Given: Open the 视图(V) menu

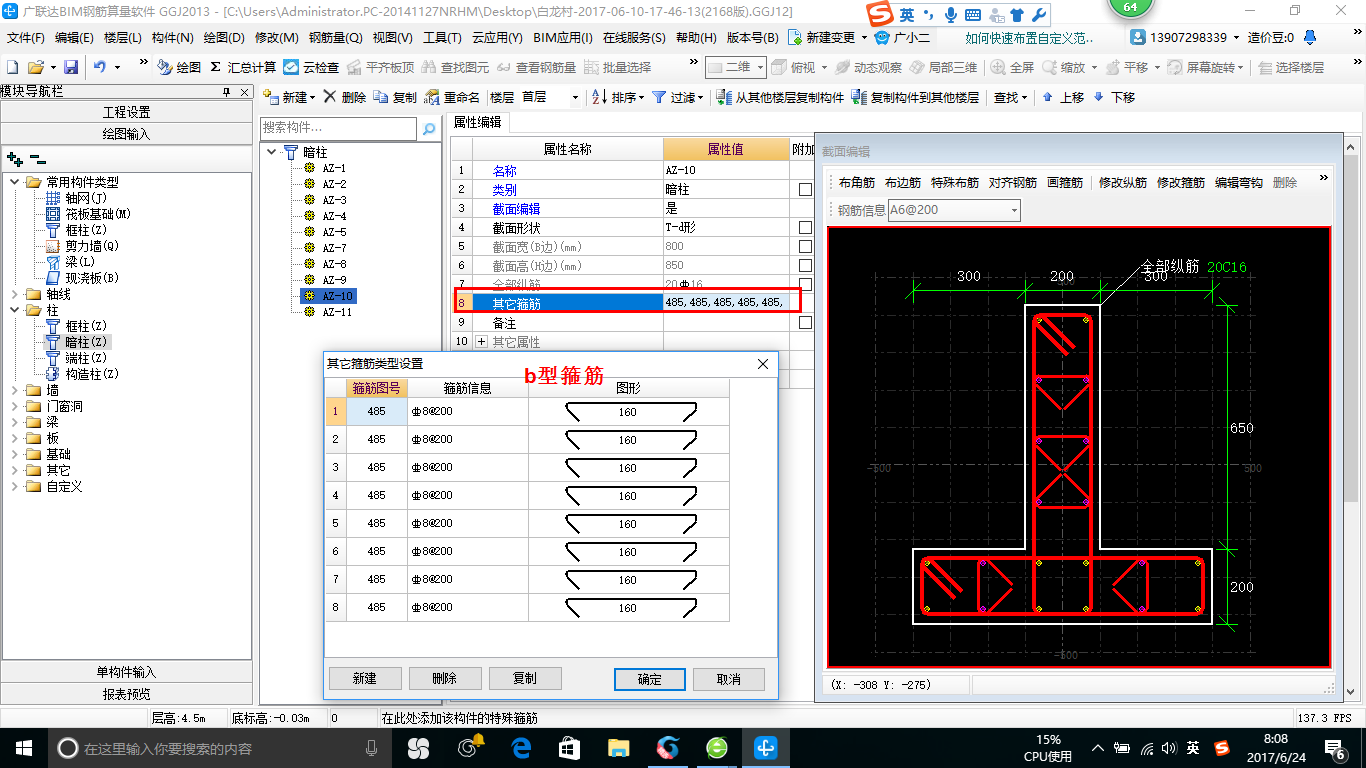Looking at the screenshot, I should click(x=392, y=38).
